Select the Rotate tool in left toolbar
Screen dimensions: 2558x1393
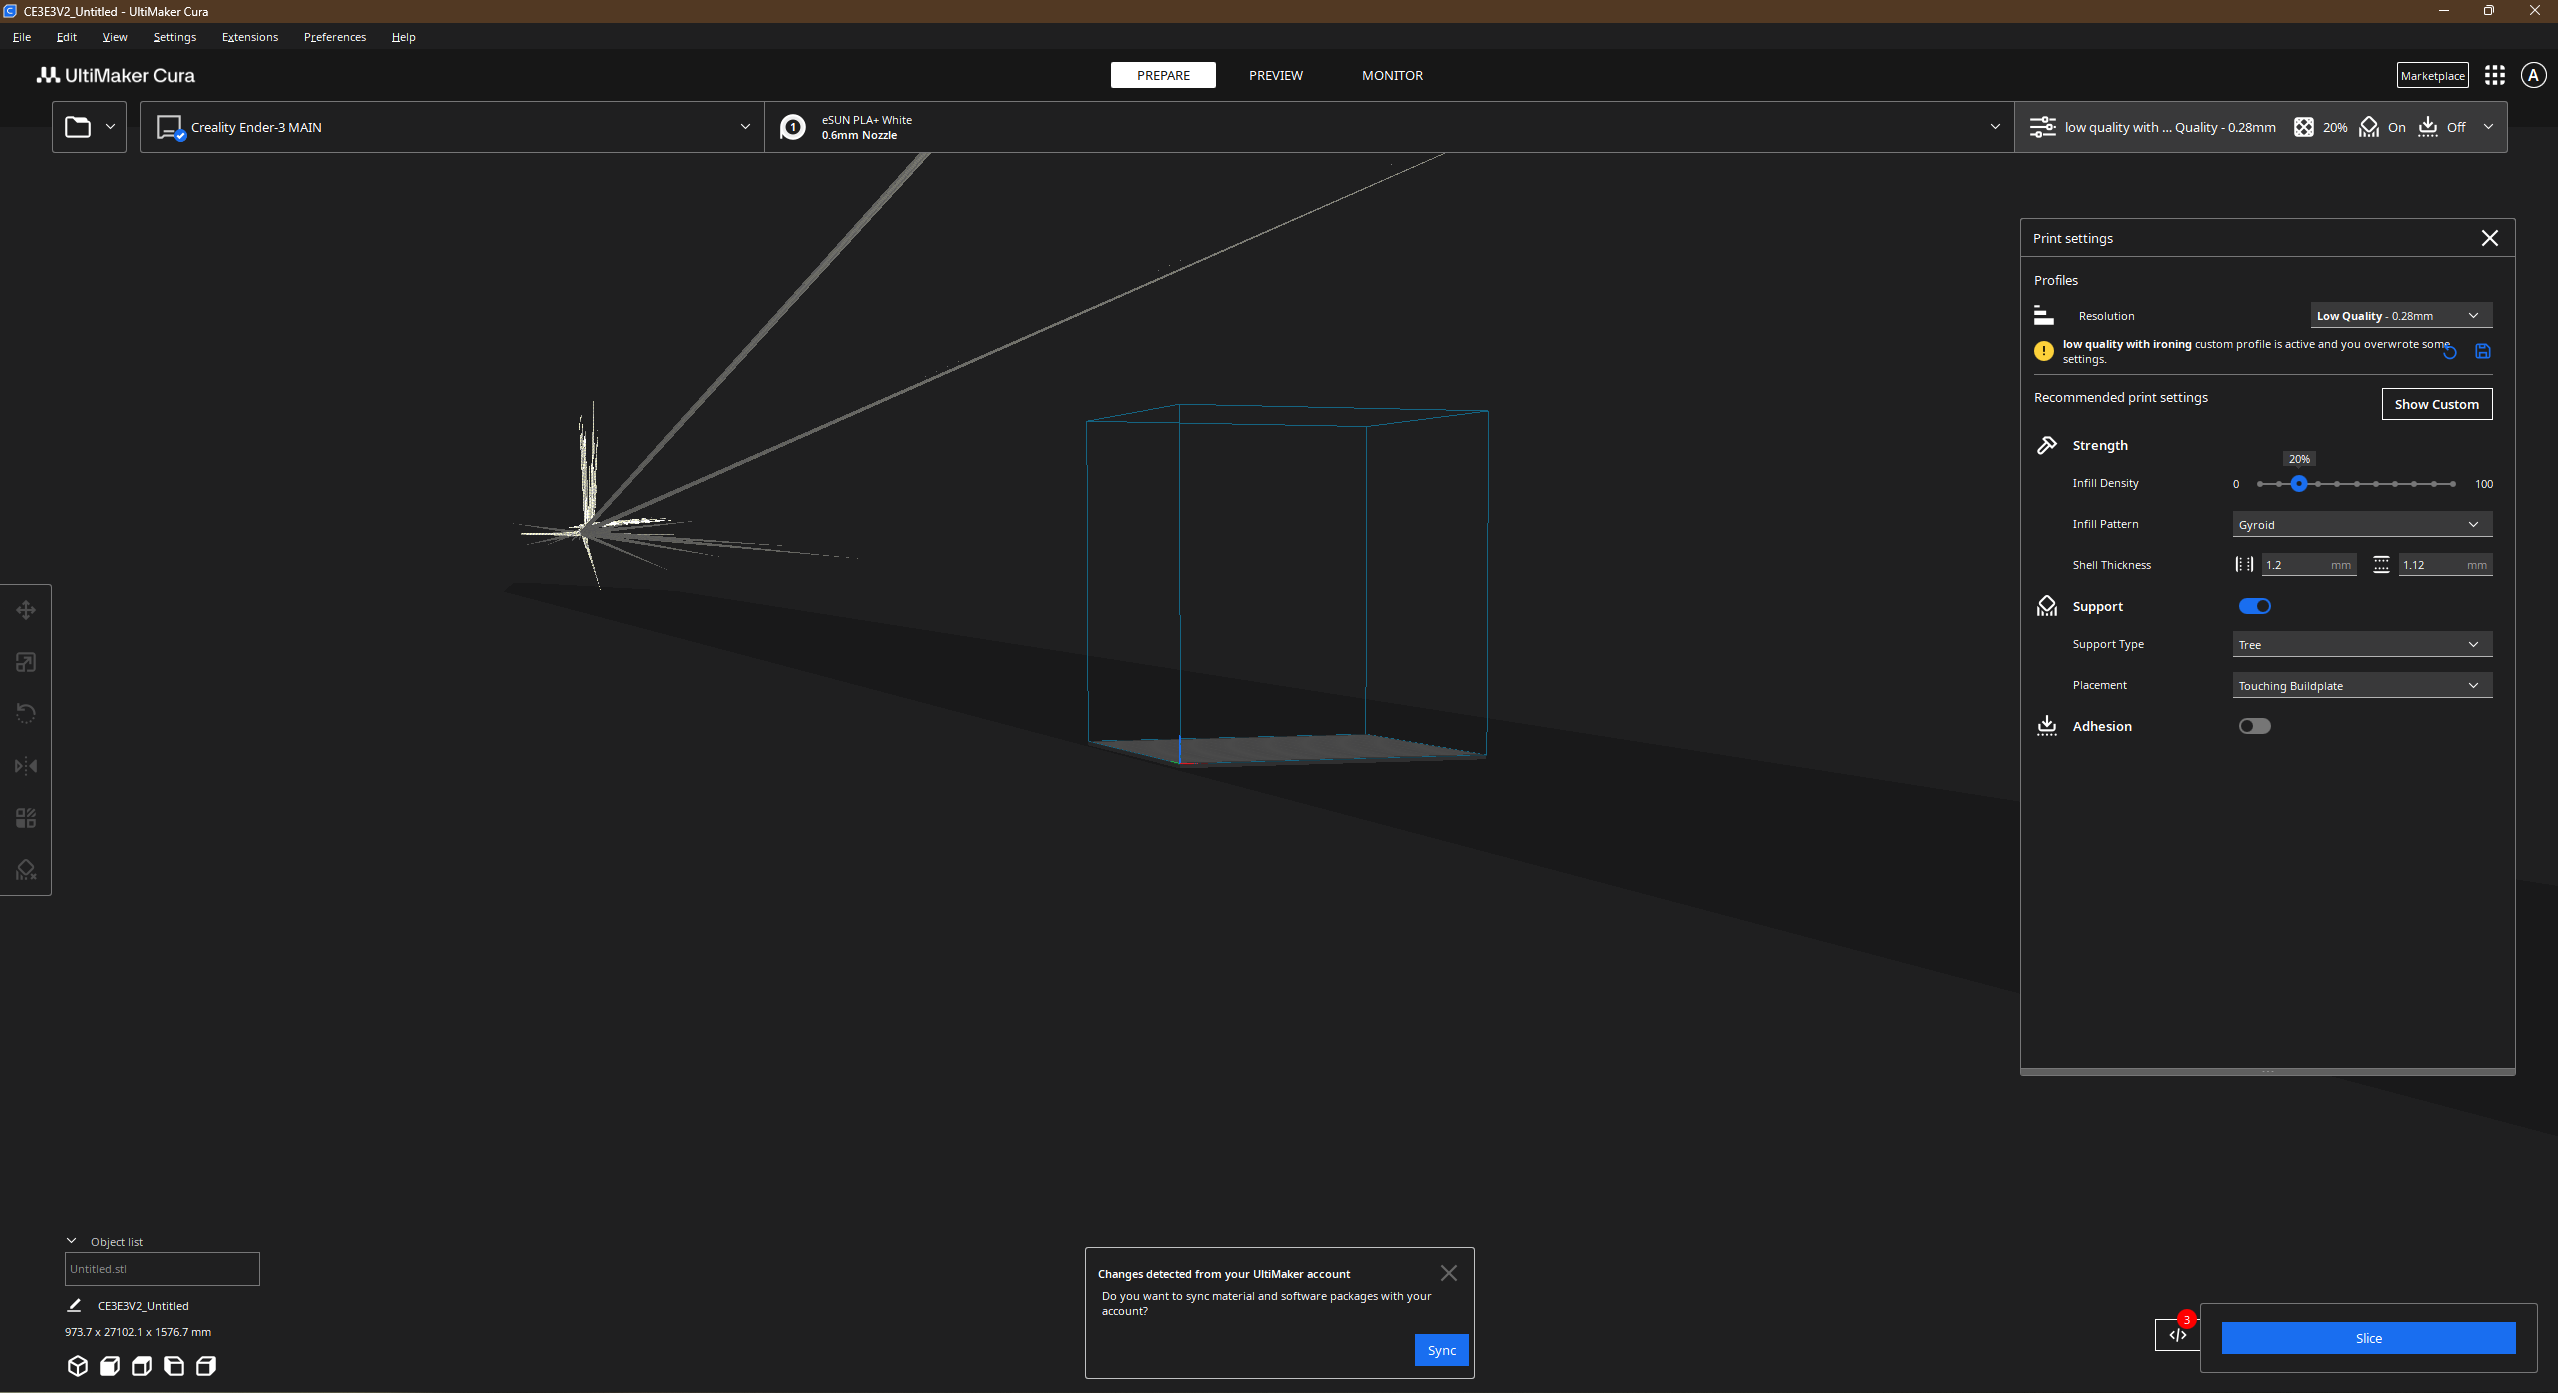click(26, 714)
